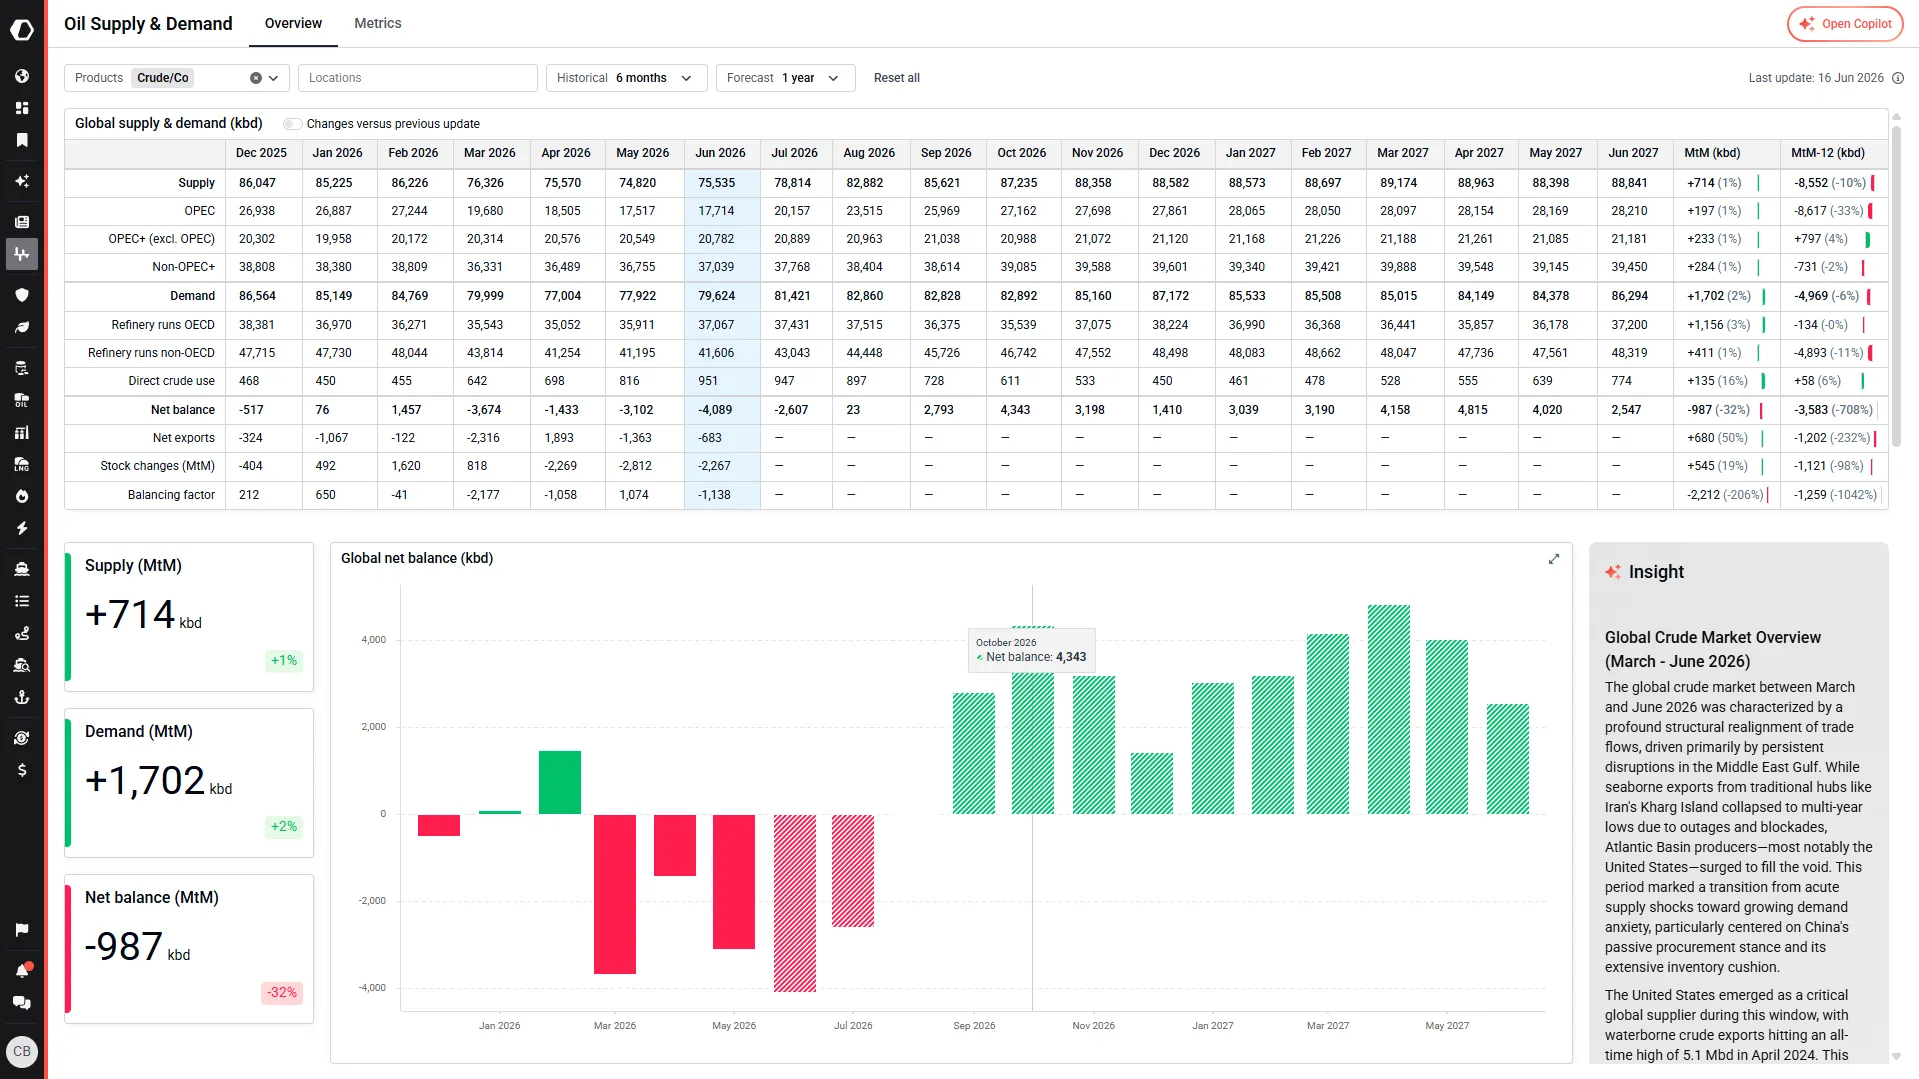Click the table vertical scrollbar
Screen dimensions: 1919x1079
1896,287
